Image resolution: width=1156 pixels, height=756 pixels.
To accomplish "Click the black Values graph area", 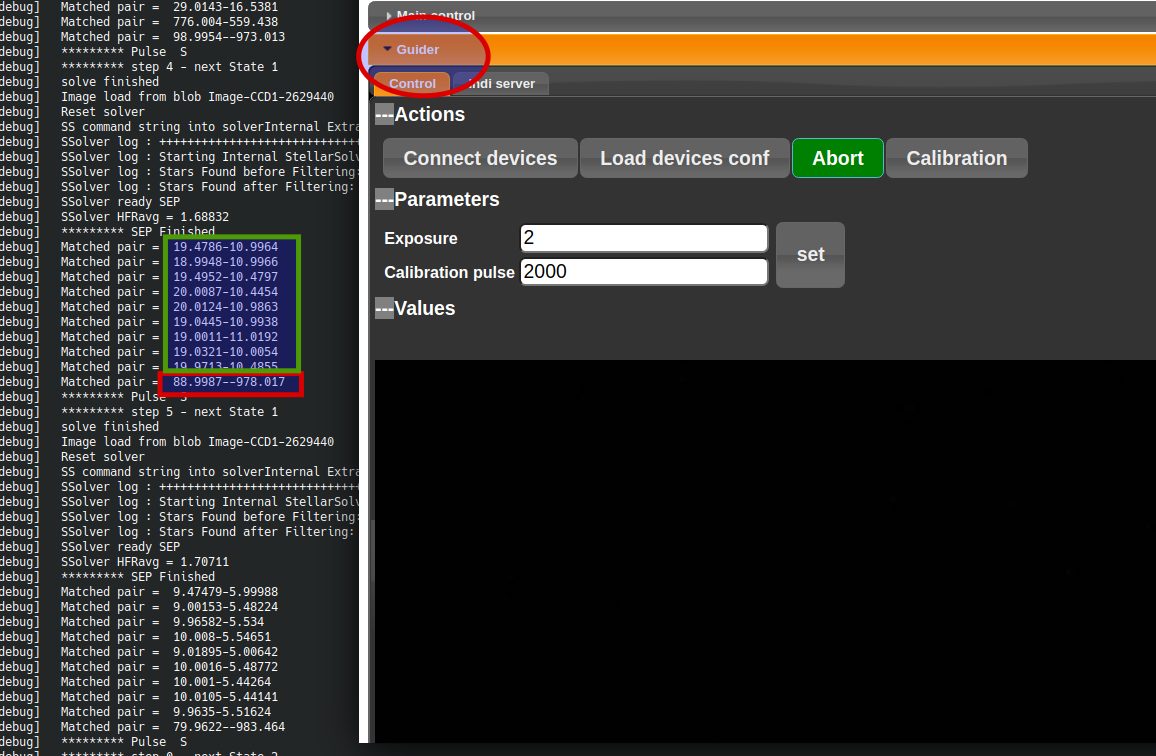I will [765, 551].
